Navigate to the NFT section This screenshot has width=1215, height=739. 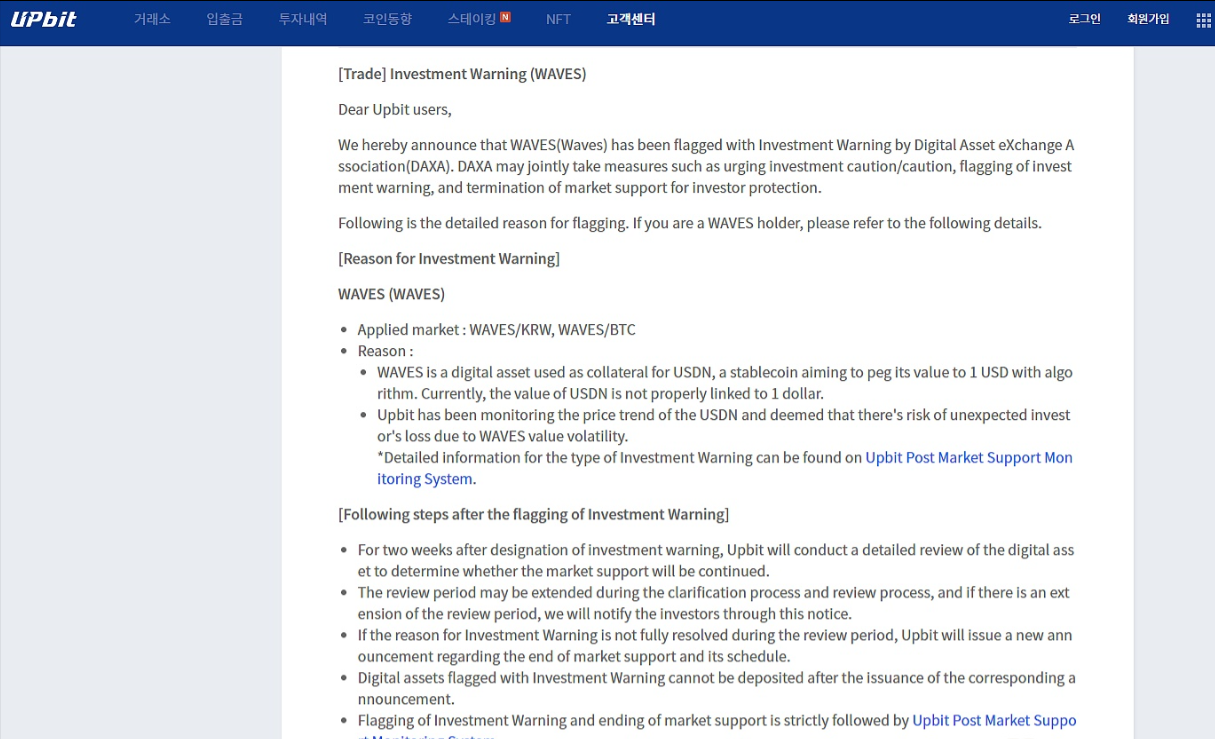click(x=558, y=19)
